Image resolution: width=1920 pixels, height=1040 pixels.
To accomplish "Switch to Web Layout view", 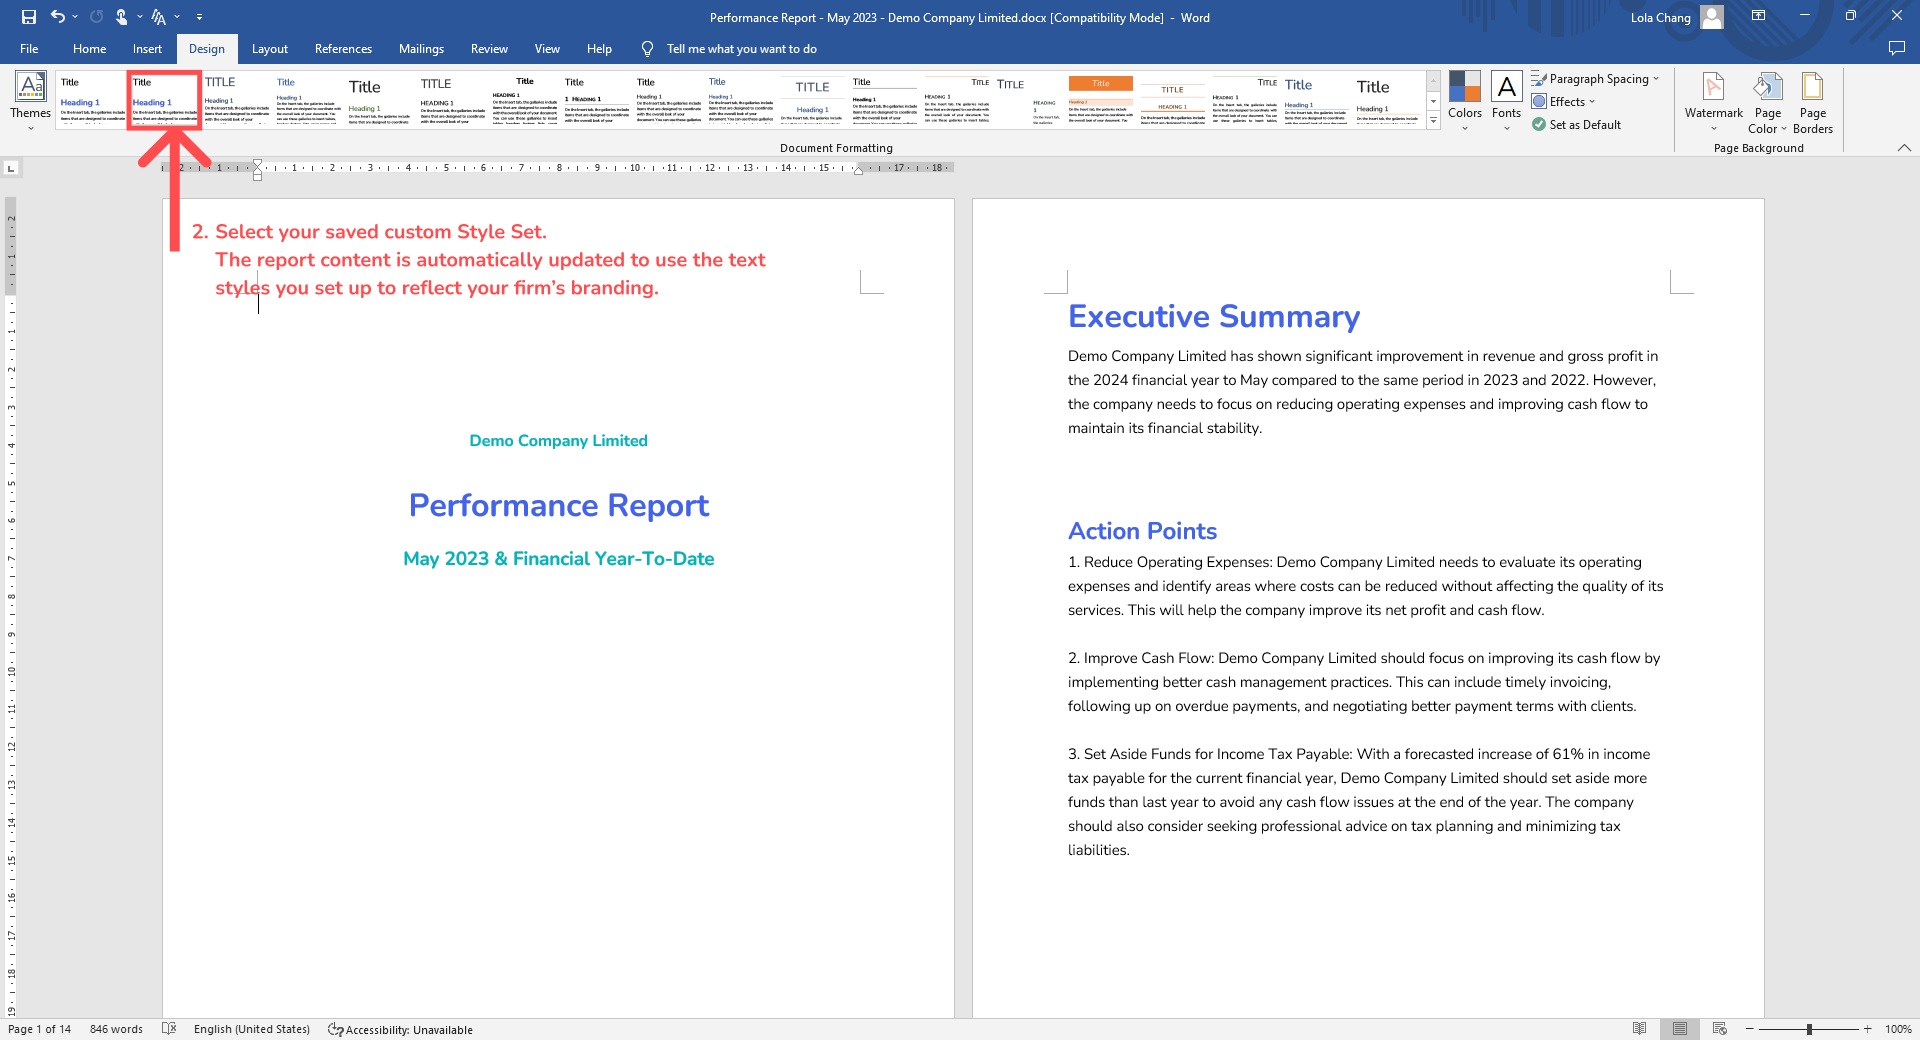I will 1719,1029.
